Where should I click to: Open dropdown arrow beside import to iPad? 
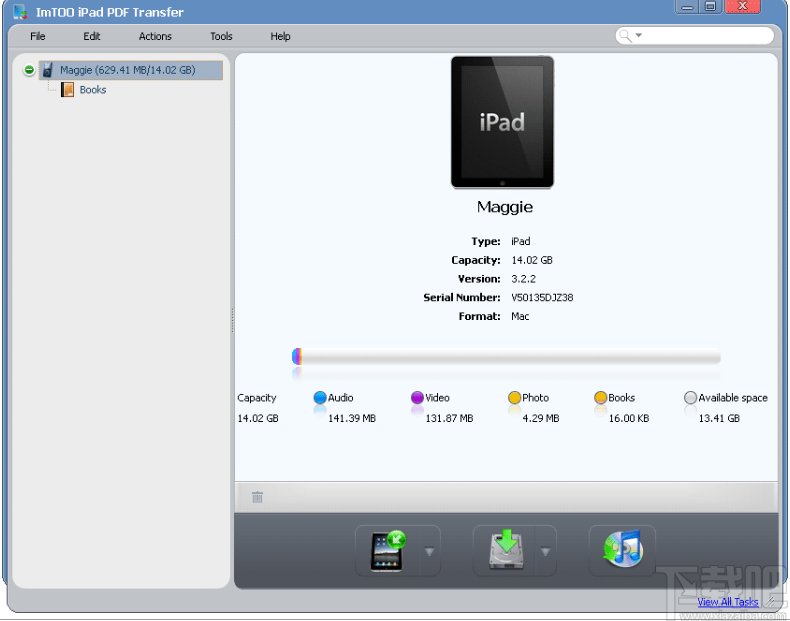point(429,552)
